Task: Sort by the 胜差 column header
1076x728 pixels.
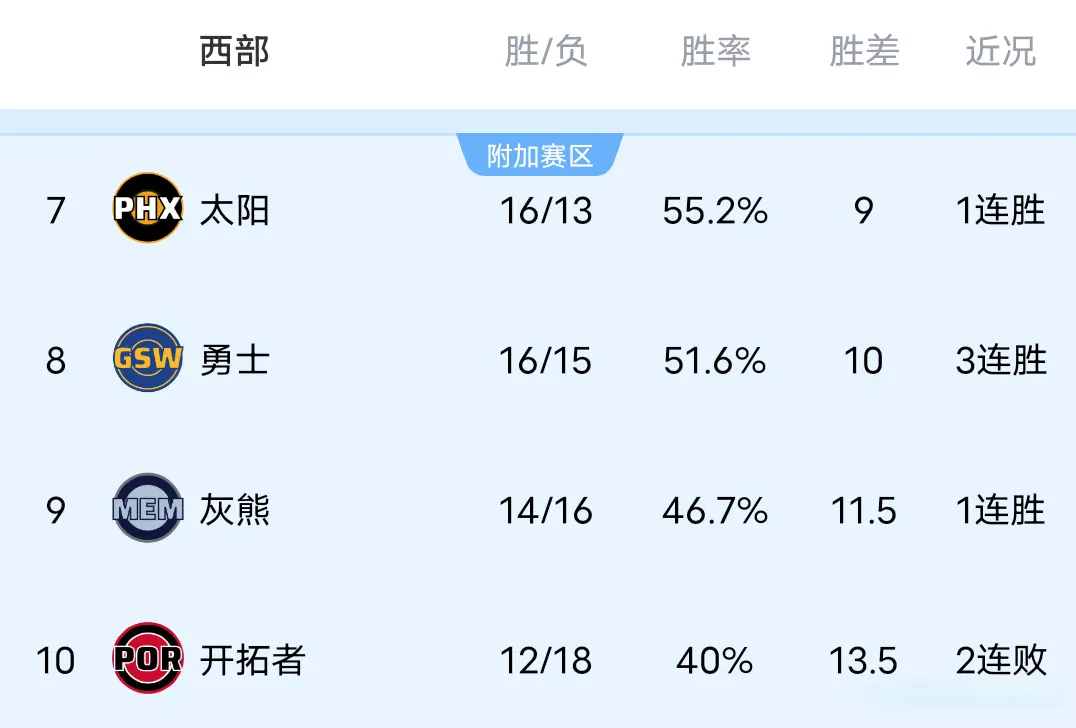Action: (x=864, y=51)
